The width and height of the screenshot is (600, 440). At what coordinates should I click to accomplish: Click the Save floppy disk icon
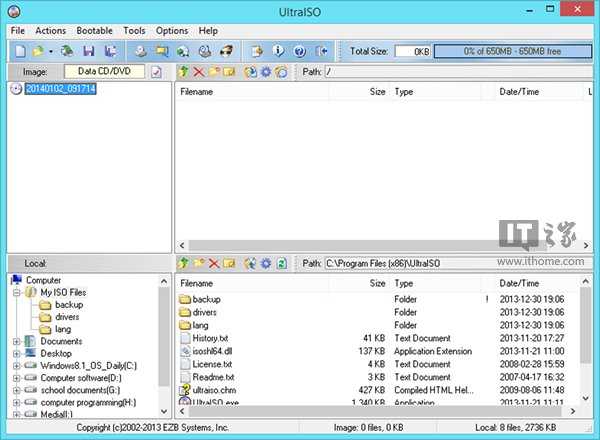click(x=89, y=51)
